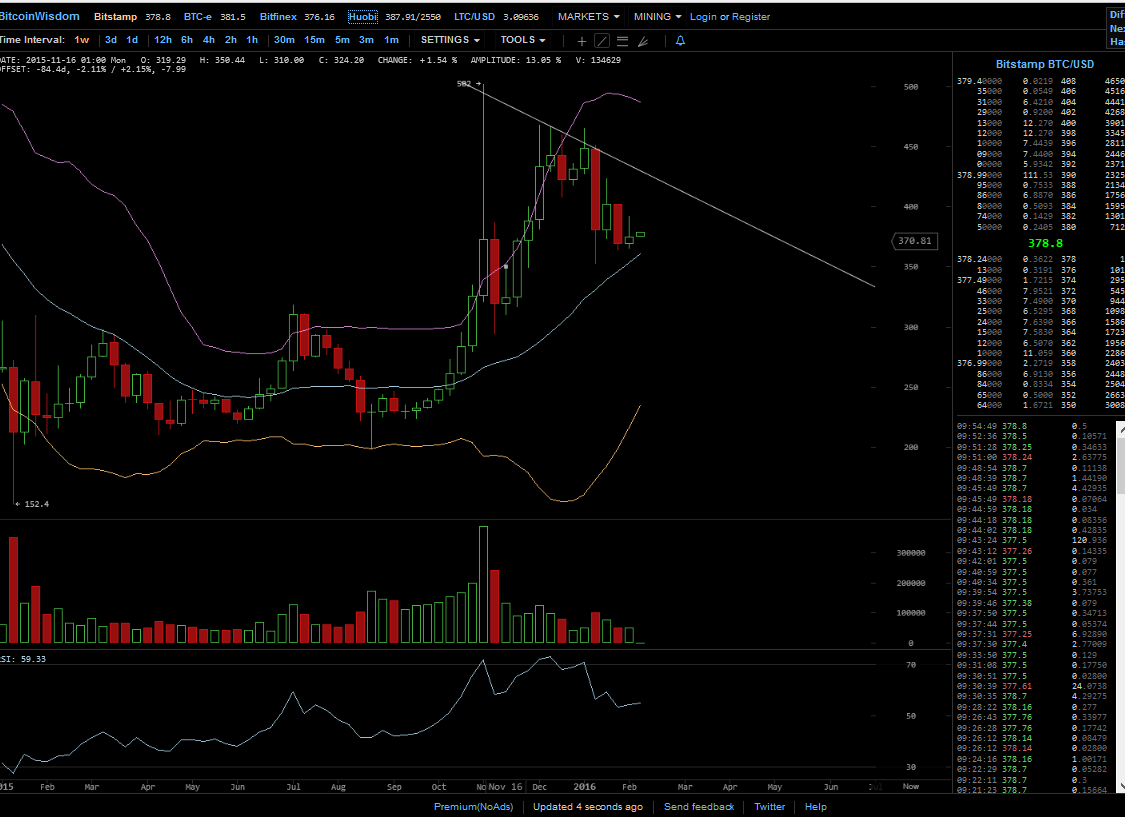Viewport: 1125px width, 817px height.
Task: Choose the 1m time interval
Action: (x=391, y=40)
